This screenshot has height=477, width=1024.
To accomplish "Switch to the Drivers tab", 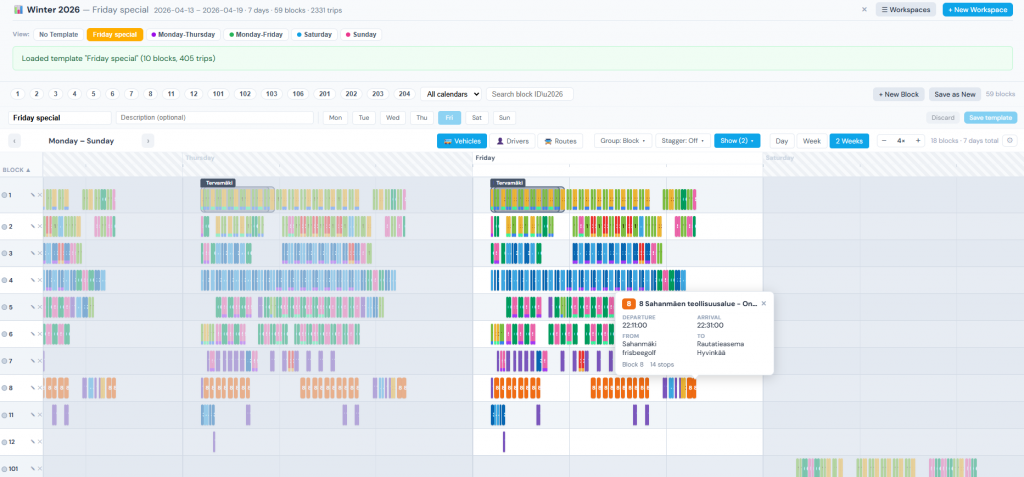I will tap(512, 141).
